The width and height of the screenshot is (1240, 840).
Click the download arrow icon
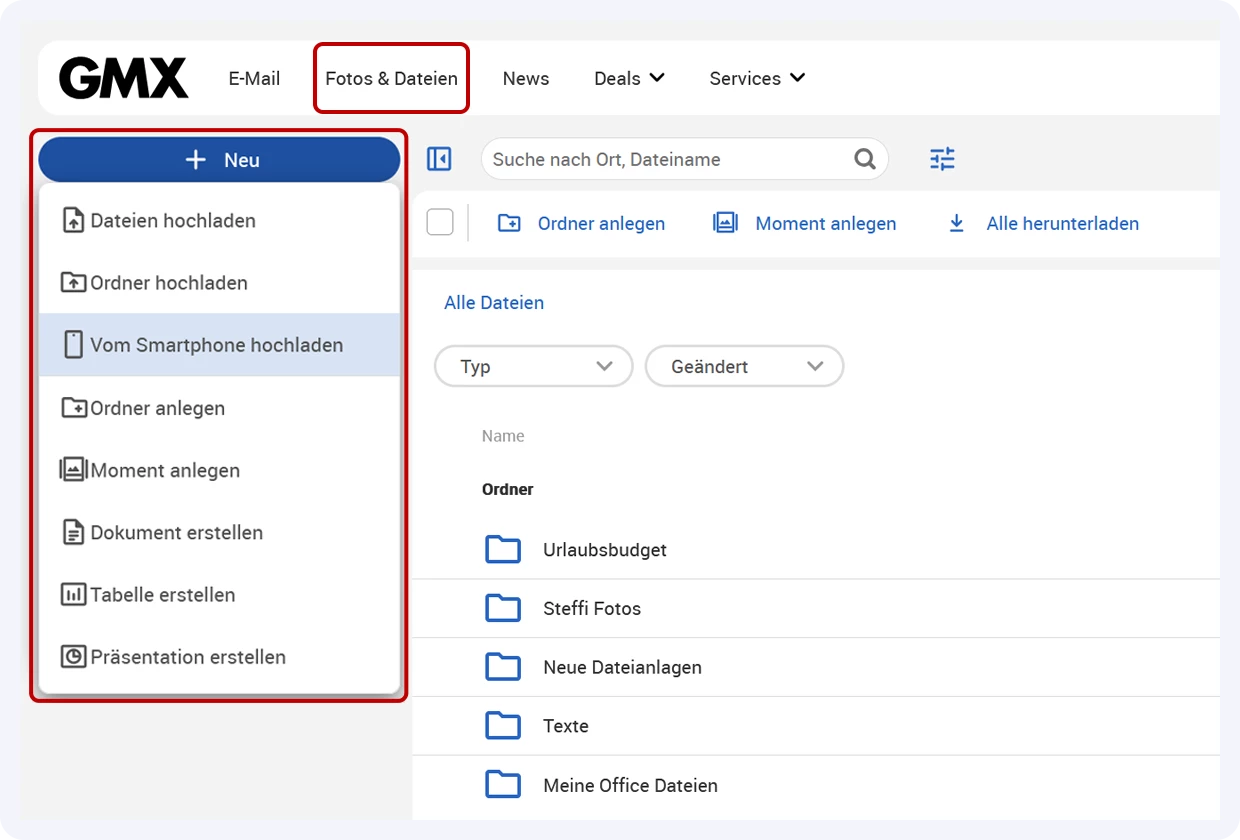tap(956, 223)
